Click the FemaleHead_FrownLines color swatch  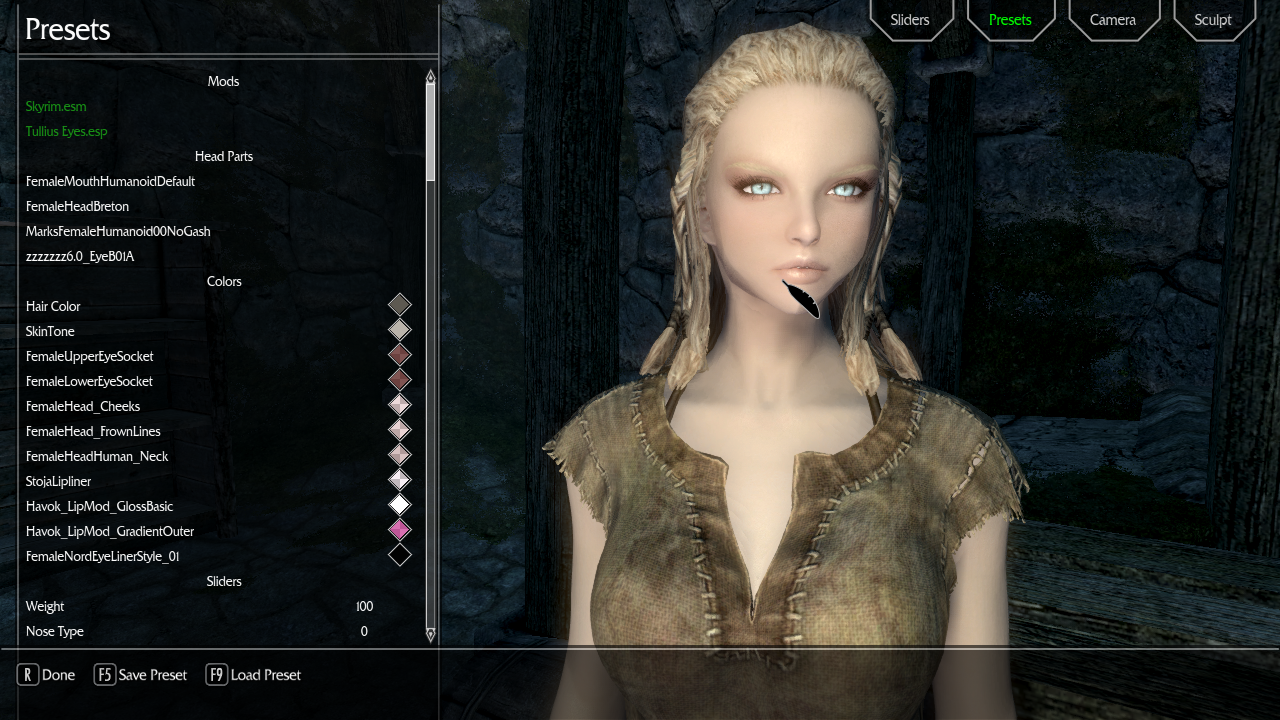400,430
